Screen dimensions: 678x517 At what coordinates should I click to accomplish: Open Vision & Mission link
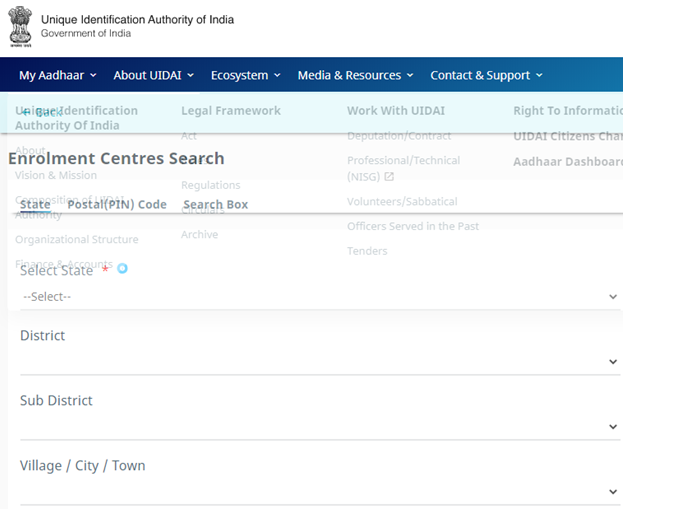point(56,175)
